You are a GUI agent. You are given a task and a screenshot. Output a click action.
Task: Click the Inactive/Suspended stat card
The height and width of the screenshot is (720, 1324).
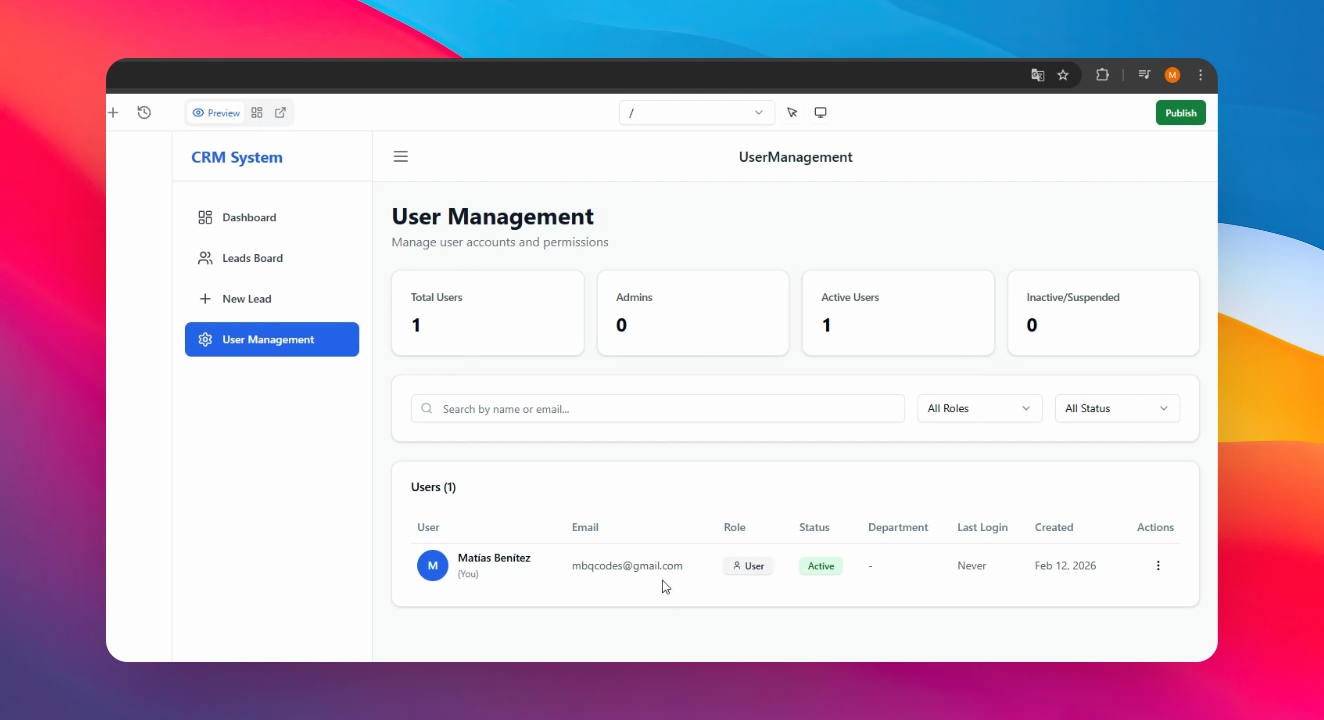pyautogui.click(x=1103, y=313)
